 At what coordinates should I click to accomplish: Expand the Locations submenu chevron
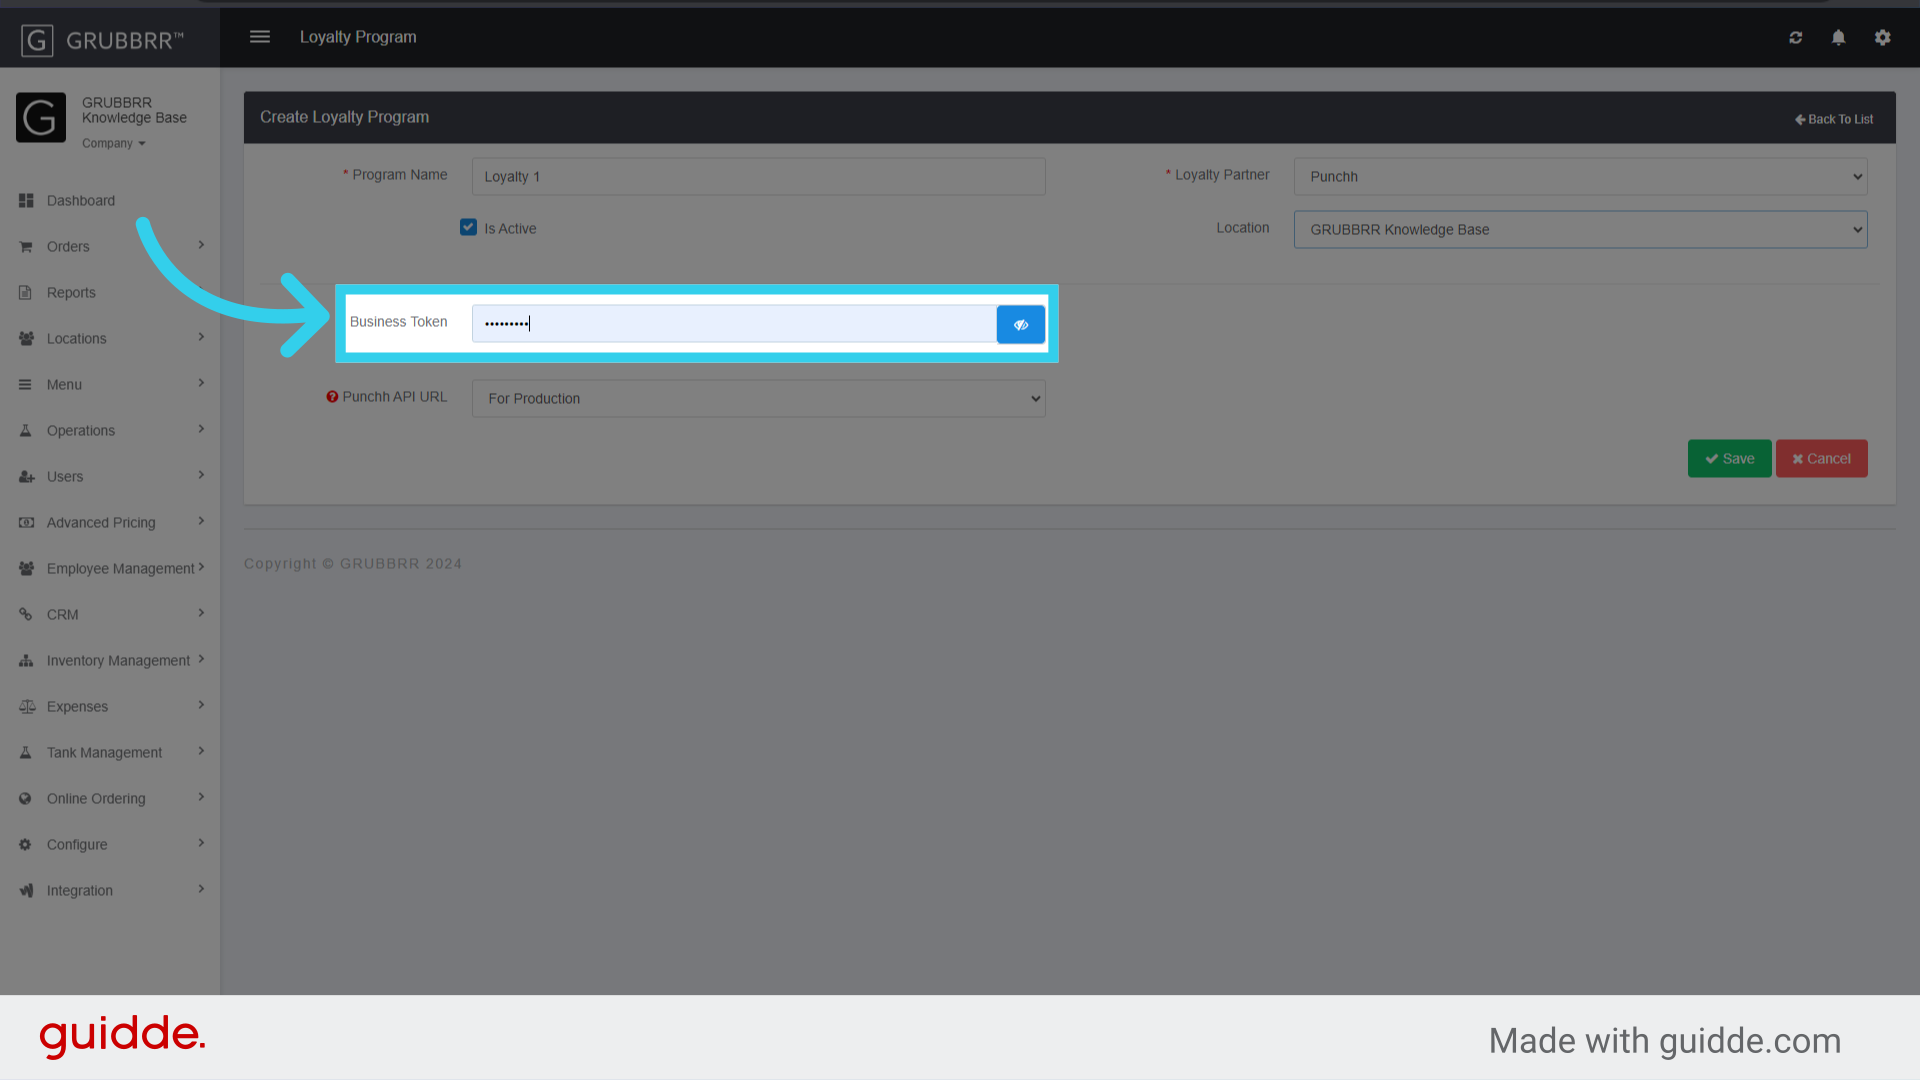pyautogui.click(x=201, y=337)
